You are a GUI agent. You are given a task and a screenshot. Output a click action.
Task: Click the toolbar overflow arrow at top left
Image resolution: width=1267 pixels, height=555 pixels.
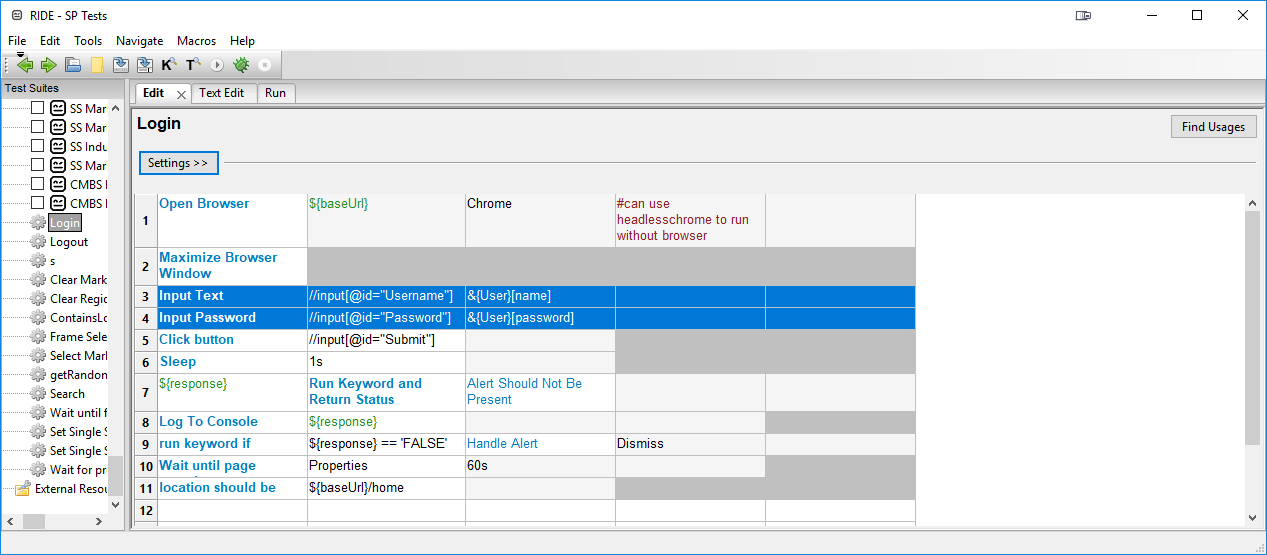[x=20, y=55]
